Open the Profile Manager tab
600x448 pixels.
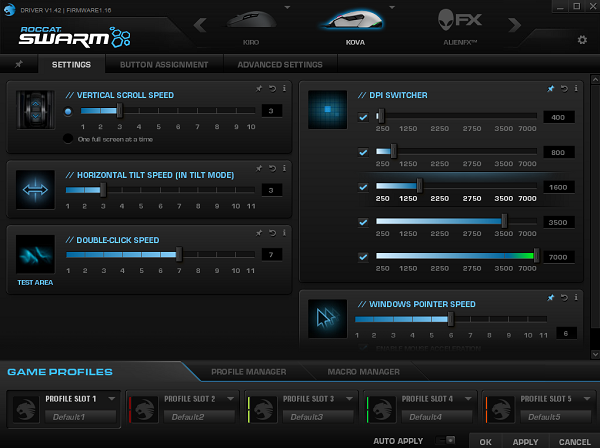pyautogui.click(x=249, y=372)
